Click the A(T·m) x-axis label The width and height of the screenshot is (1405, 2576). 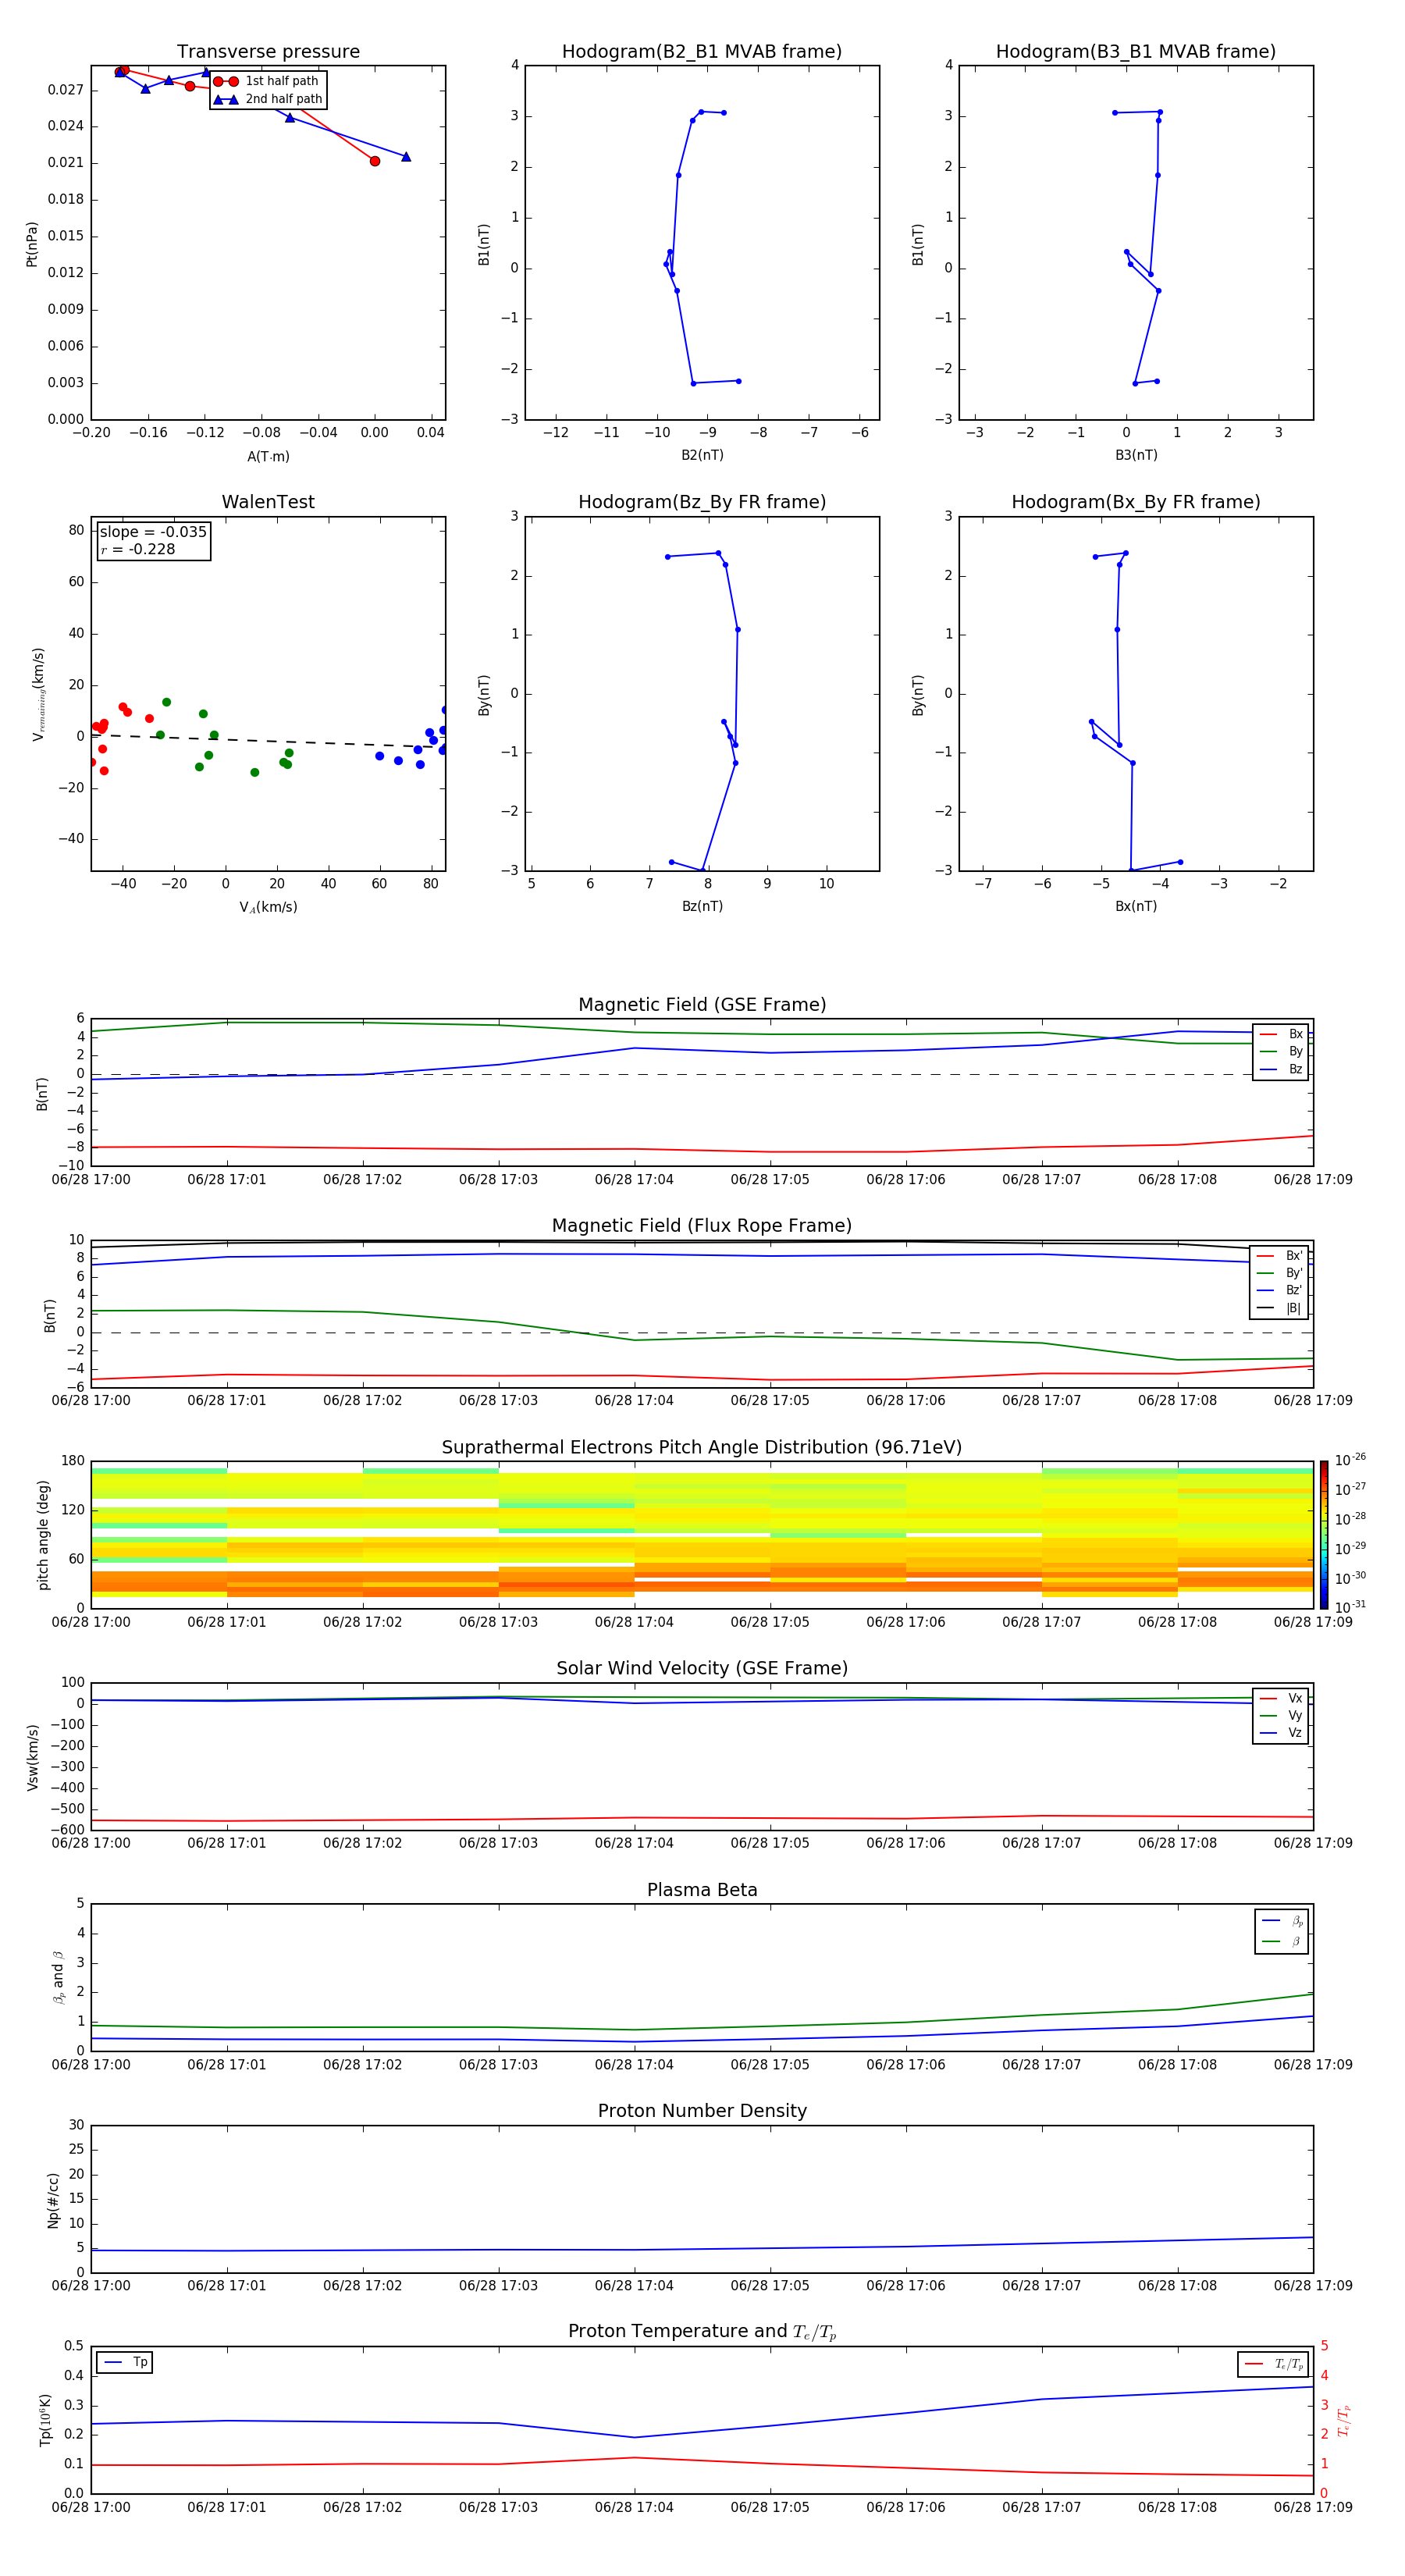tap(268, 457)
